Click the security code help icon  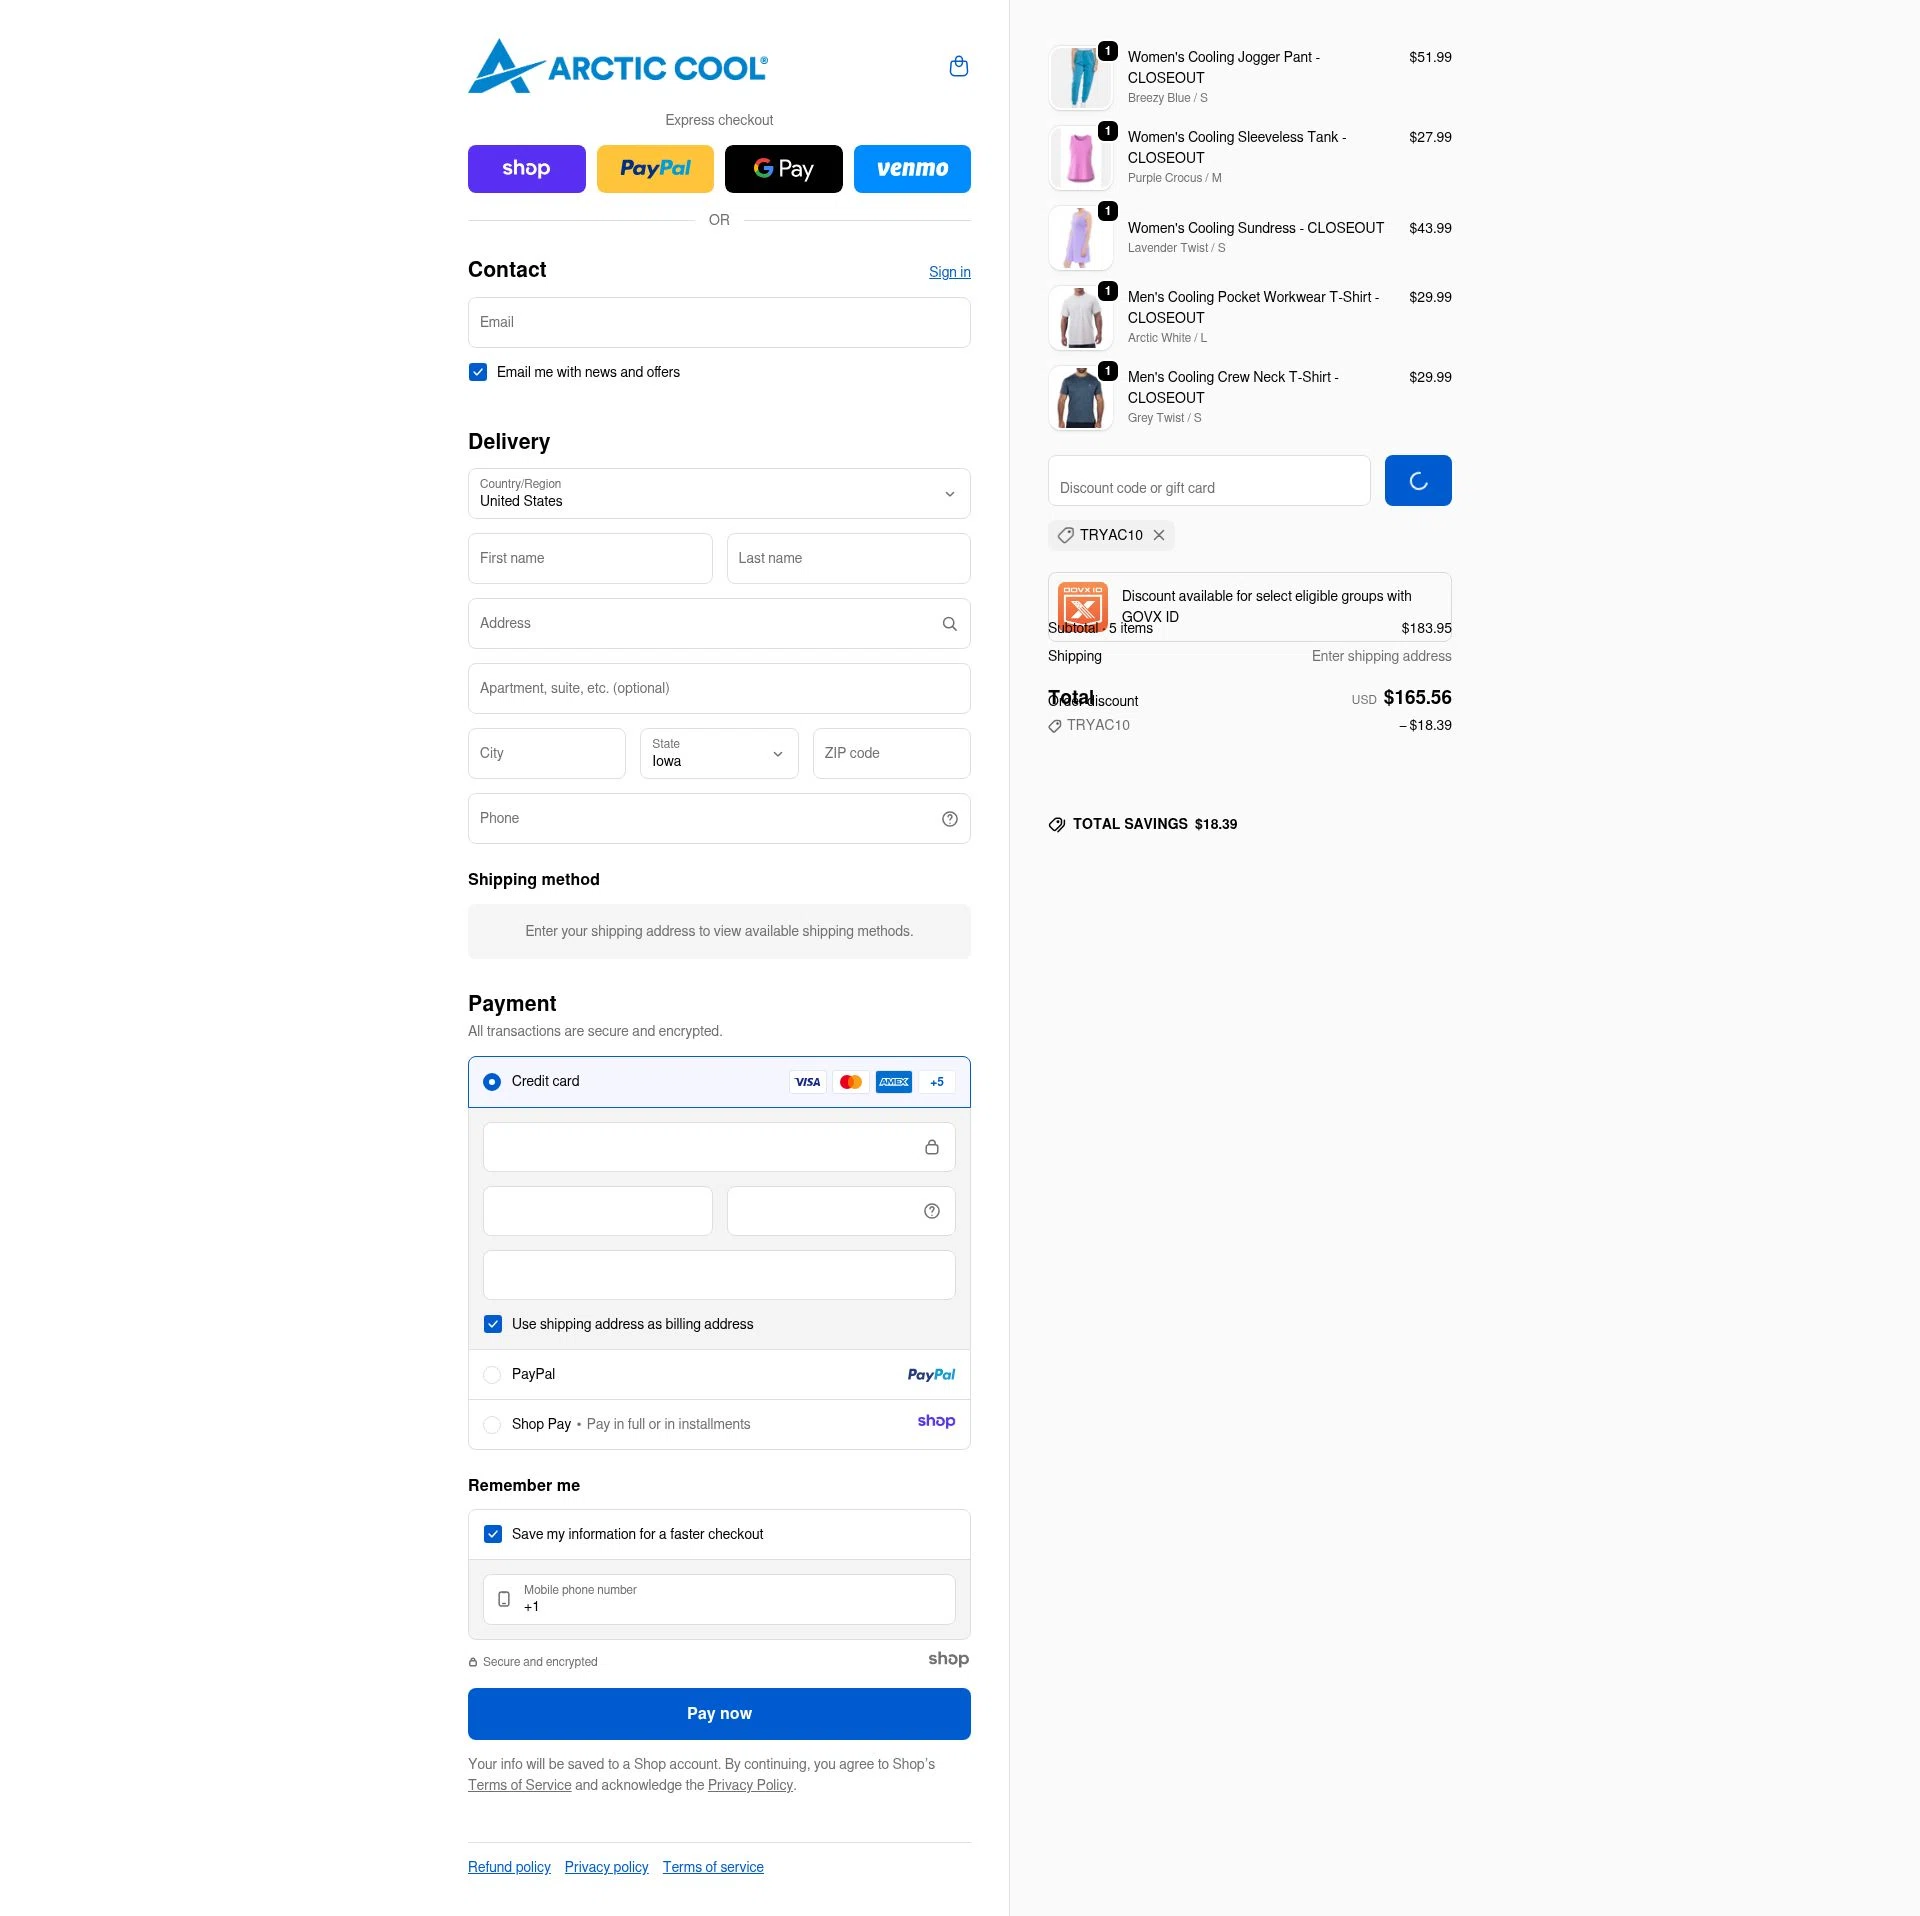coord(931,1211)
